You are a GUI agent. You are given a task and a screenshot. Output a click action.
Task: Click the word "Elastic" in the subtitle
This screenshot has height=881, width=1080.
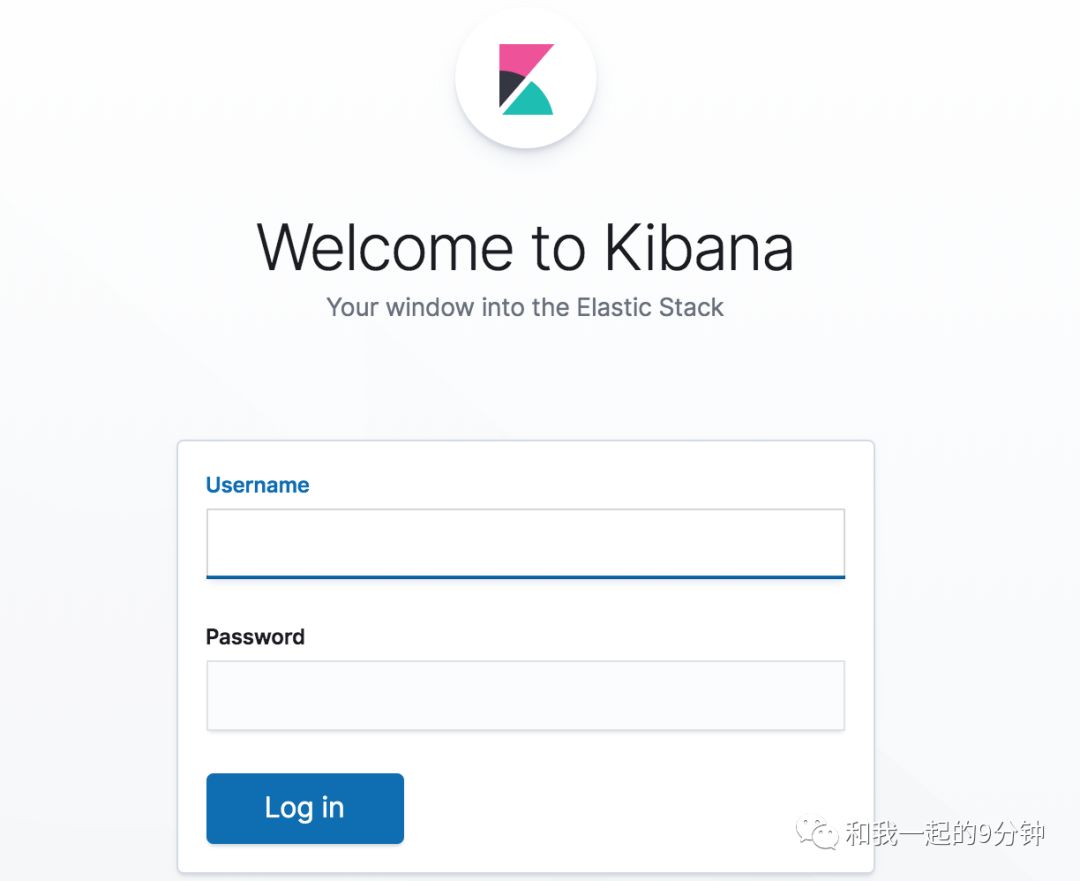click(613, 307)
